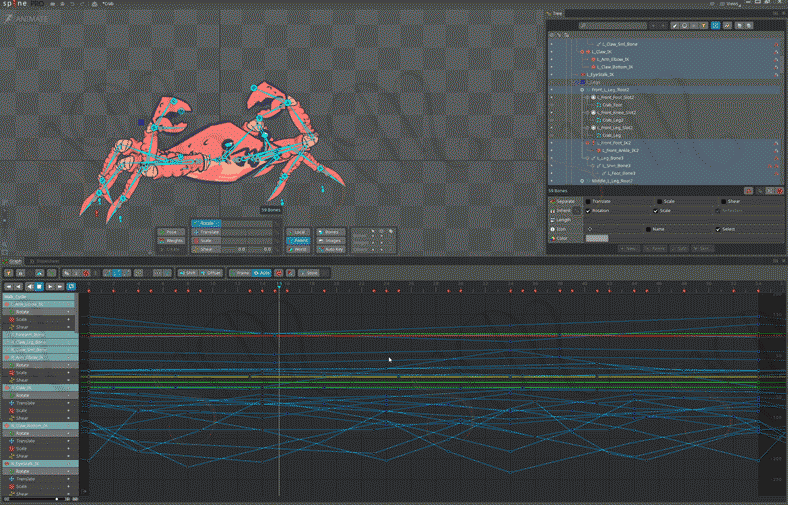Check the Separate Translate checkbox
Viewport: 788px width, 505px height.
tap(588, 201)
